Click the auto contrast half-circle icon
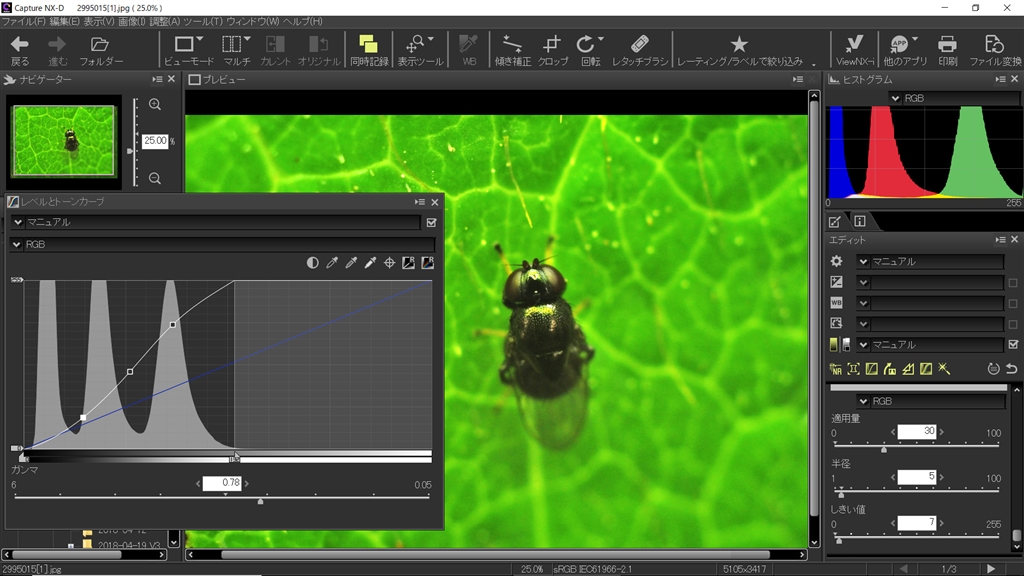Viewport: 1024px width, 576px height. [313, 263]
